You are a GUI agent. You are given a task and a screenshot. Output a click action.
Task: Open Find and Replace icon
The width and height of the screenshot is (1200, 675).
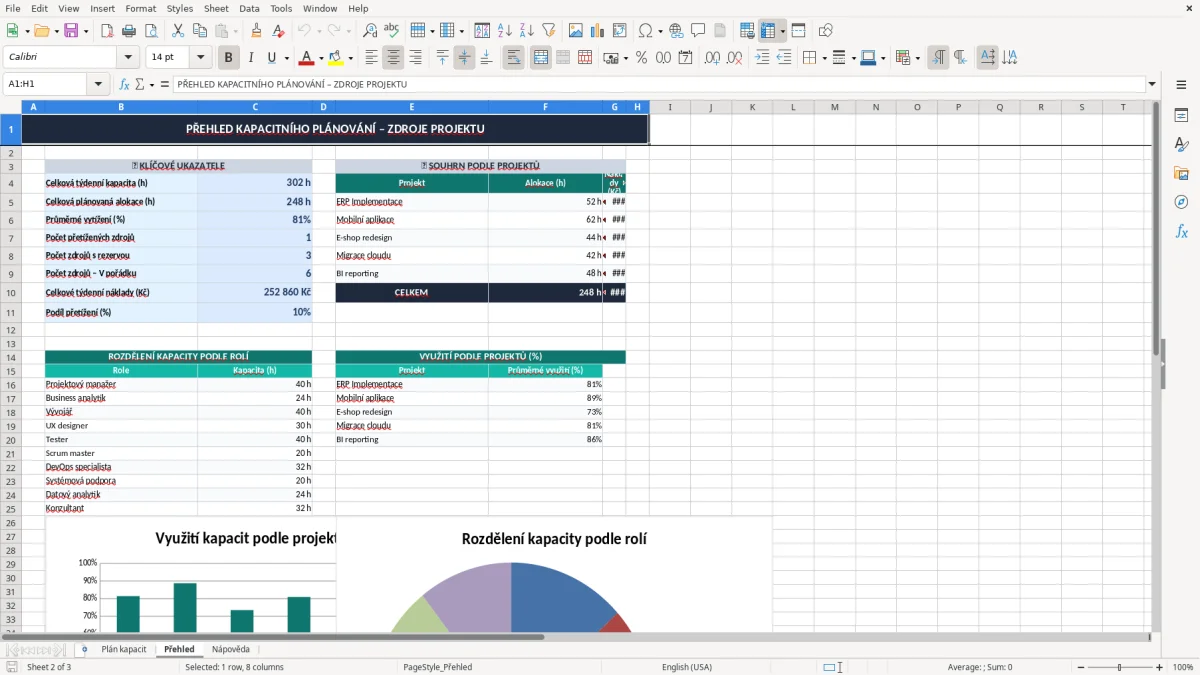click(370, 31)
